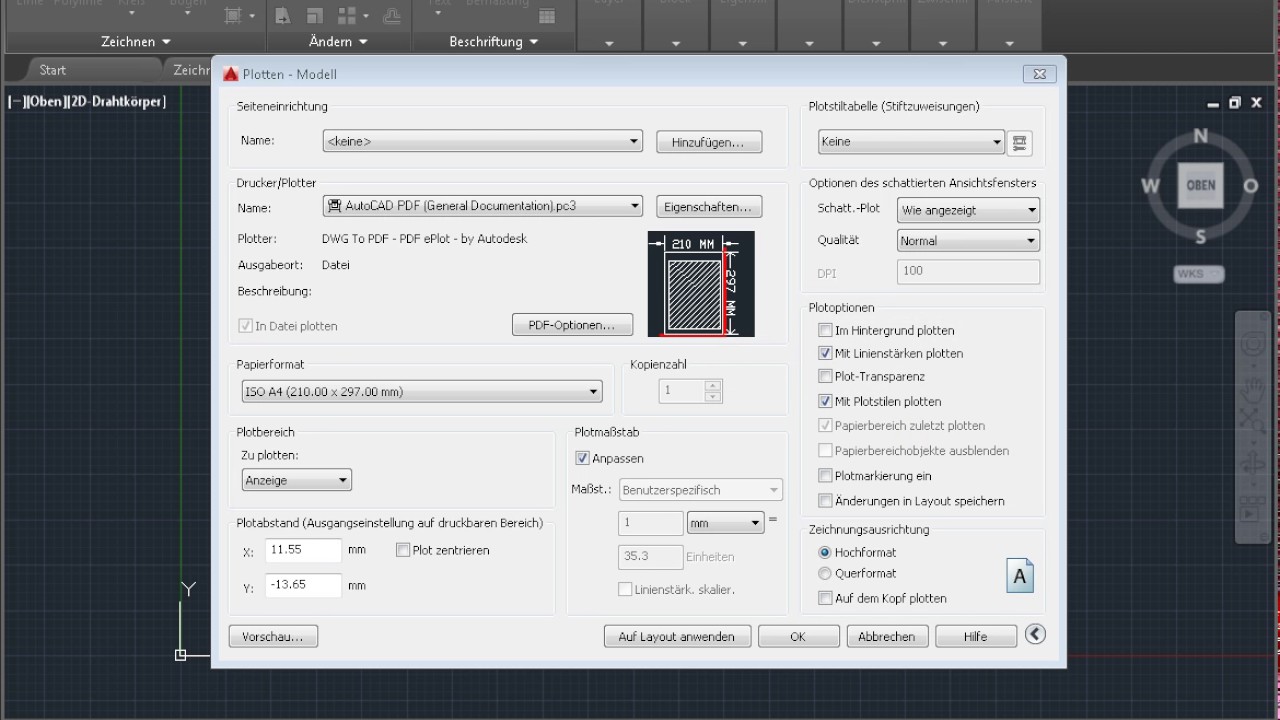The image size is (1280, 720).
Task: Open 'PDF-Optionen...'
Action: tap(573, 325)
